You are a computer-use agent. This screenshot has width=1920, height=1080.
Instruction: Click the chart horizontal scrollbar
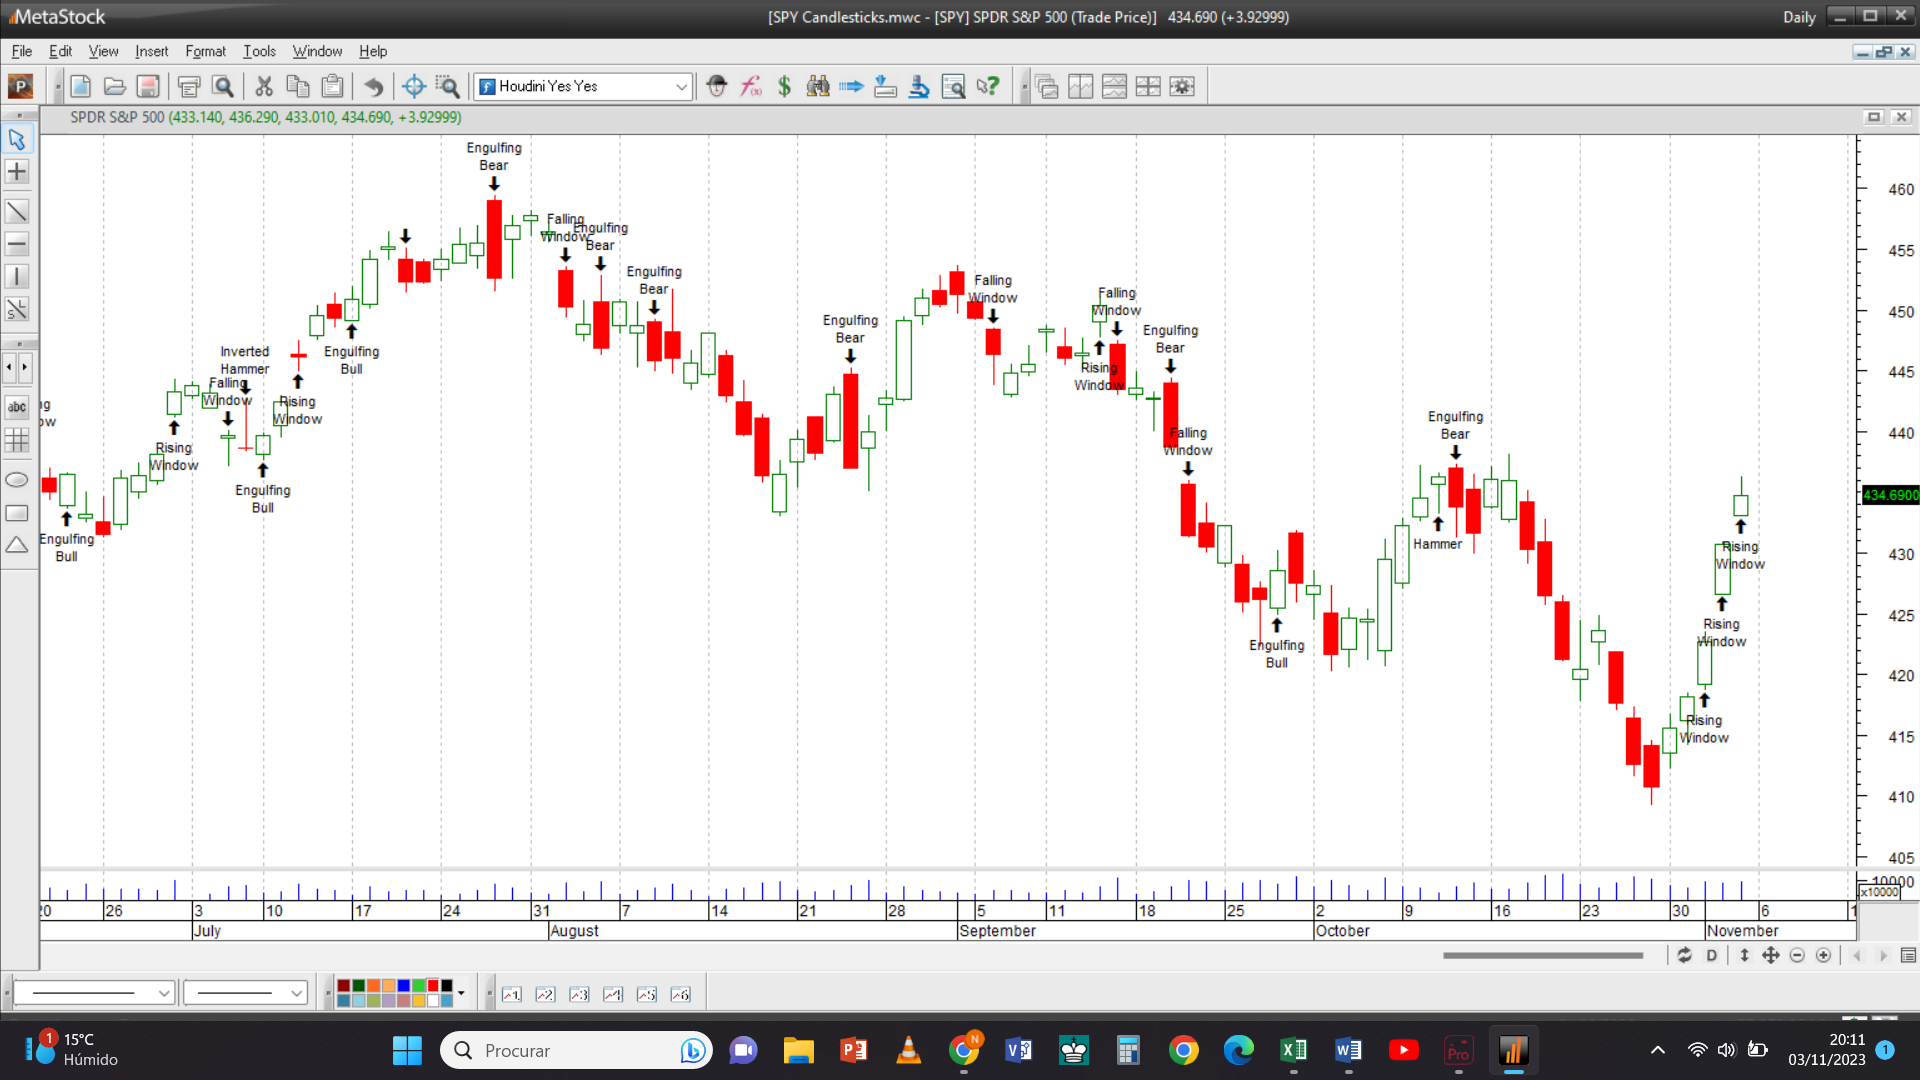tap(1543, 956)
